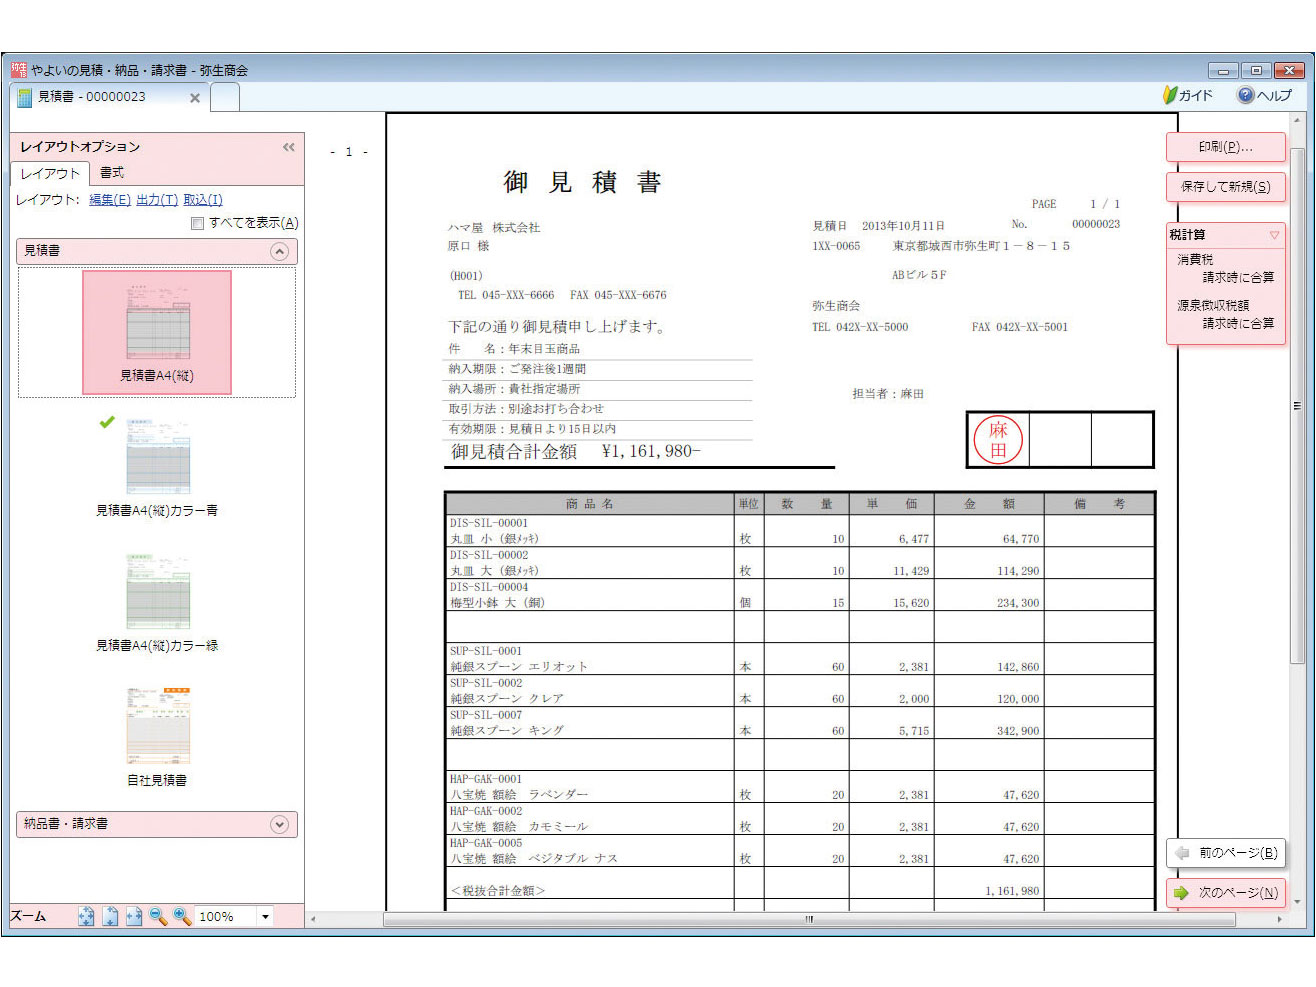Click the No. 00000023 document number
This screenshot has height=987, width=1316.
[x=1066, y=224]
